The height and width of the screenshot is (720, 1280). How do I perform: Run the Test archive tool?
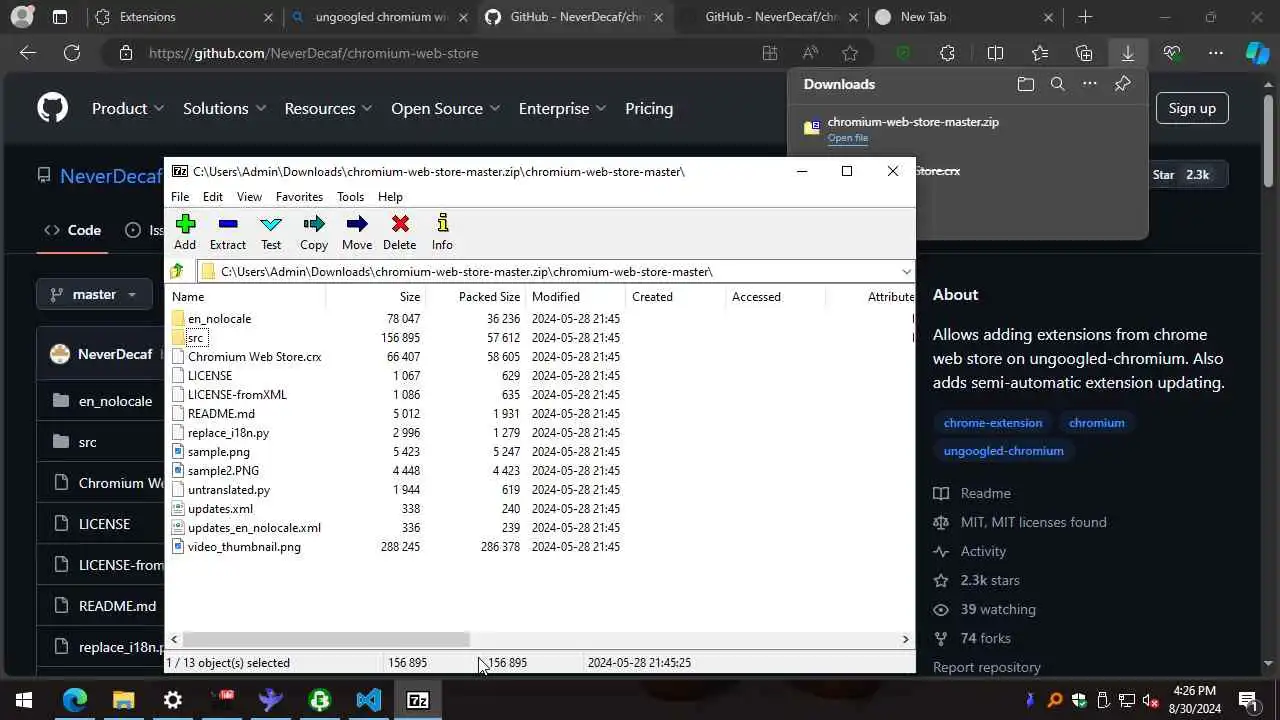(271, 232)
